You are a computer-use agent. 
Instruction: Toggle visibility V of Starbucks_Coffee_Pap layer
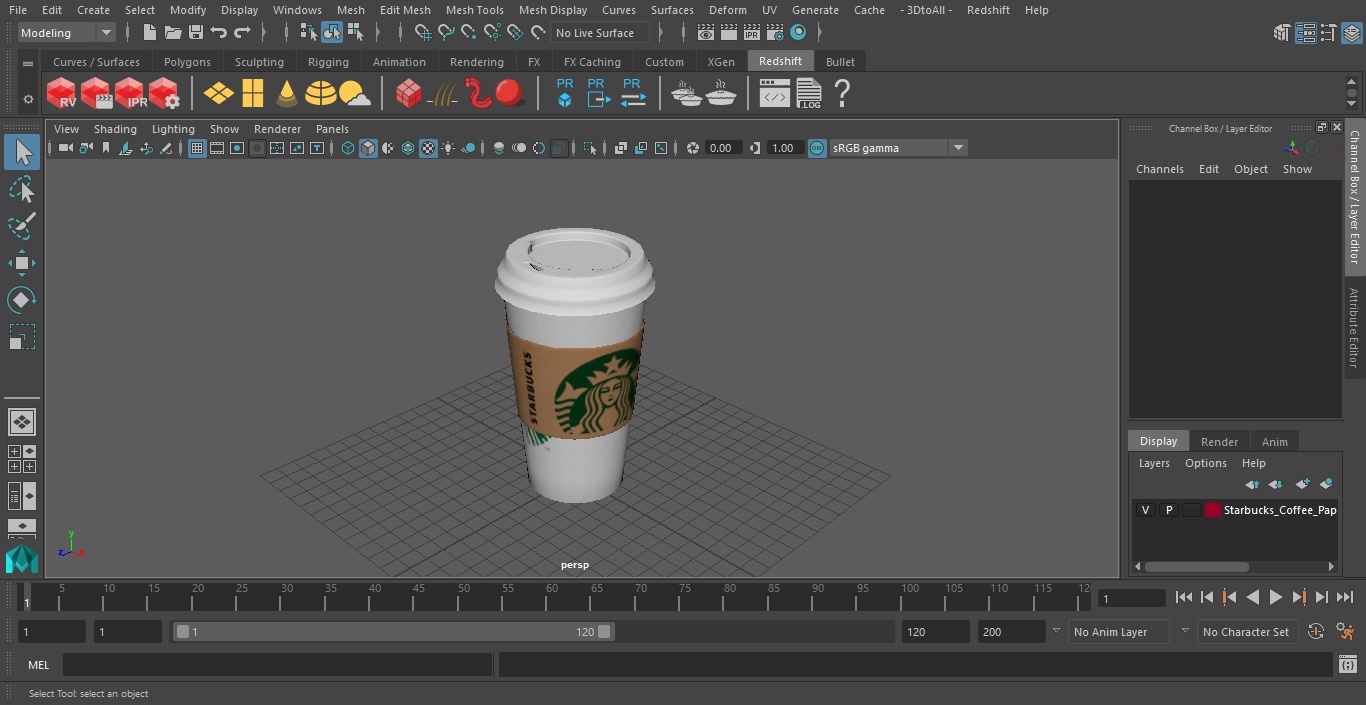tap(1145, 510)
